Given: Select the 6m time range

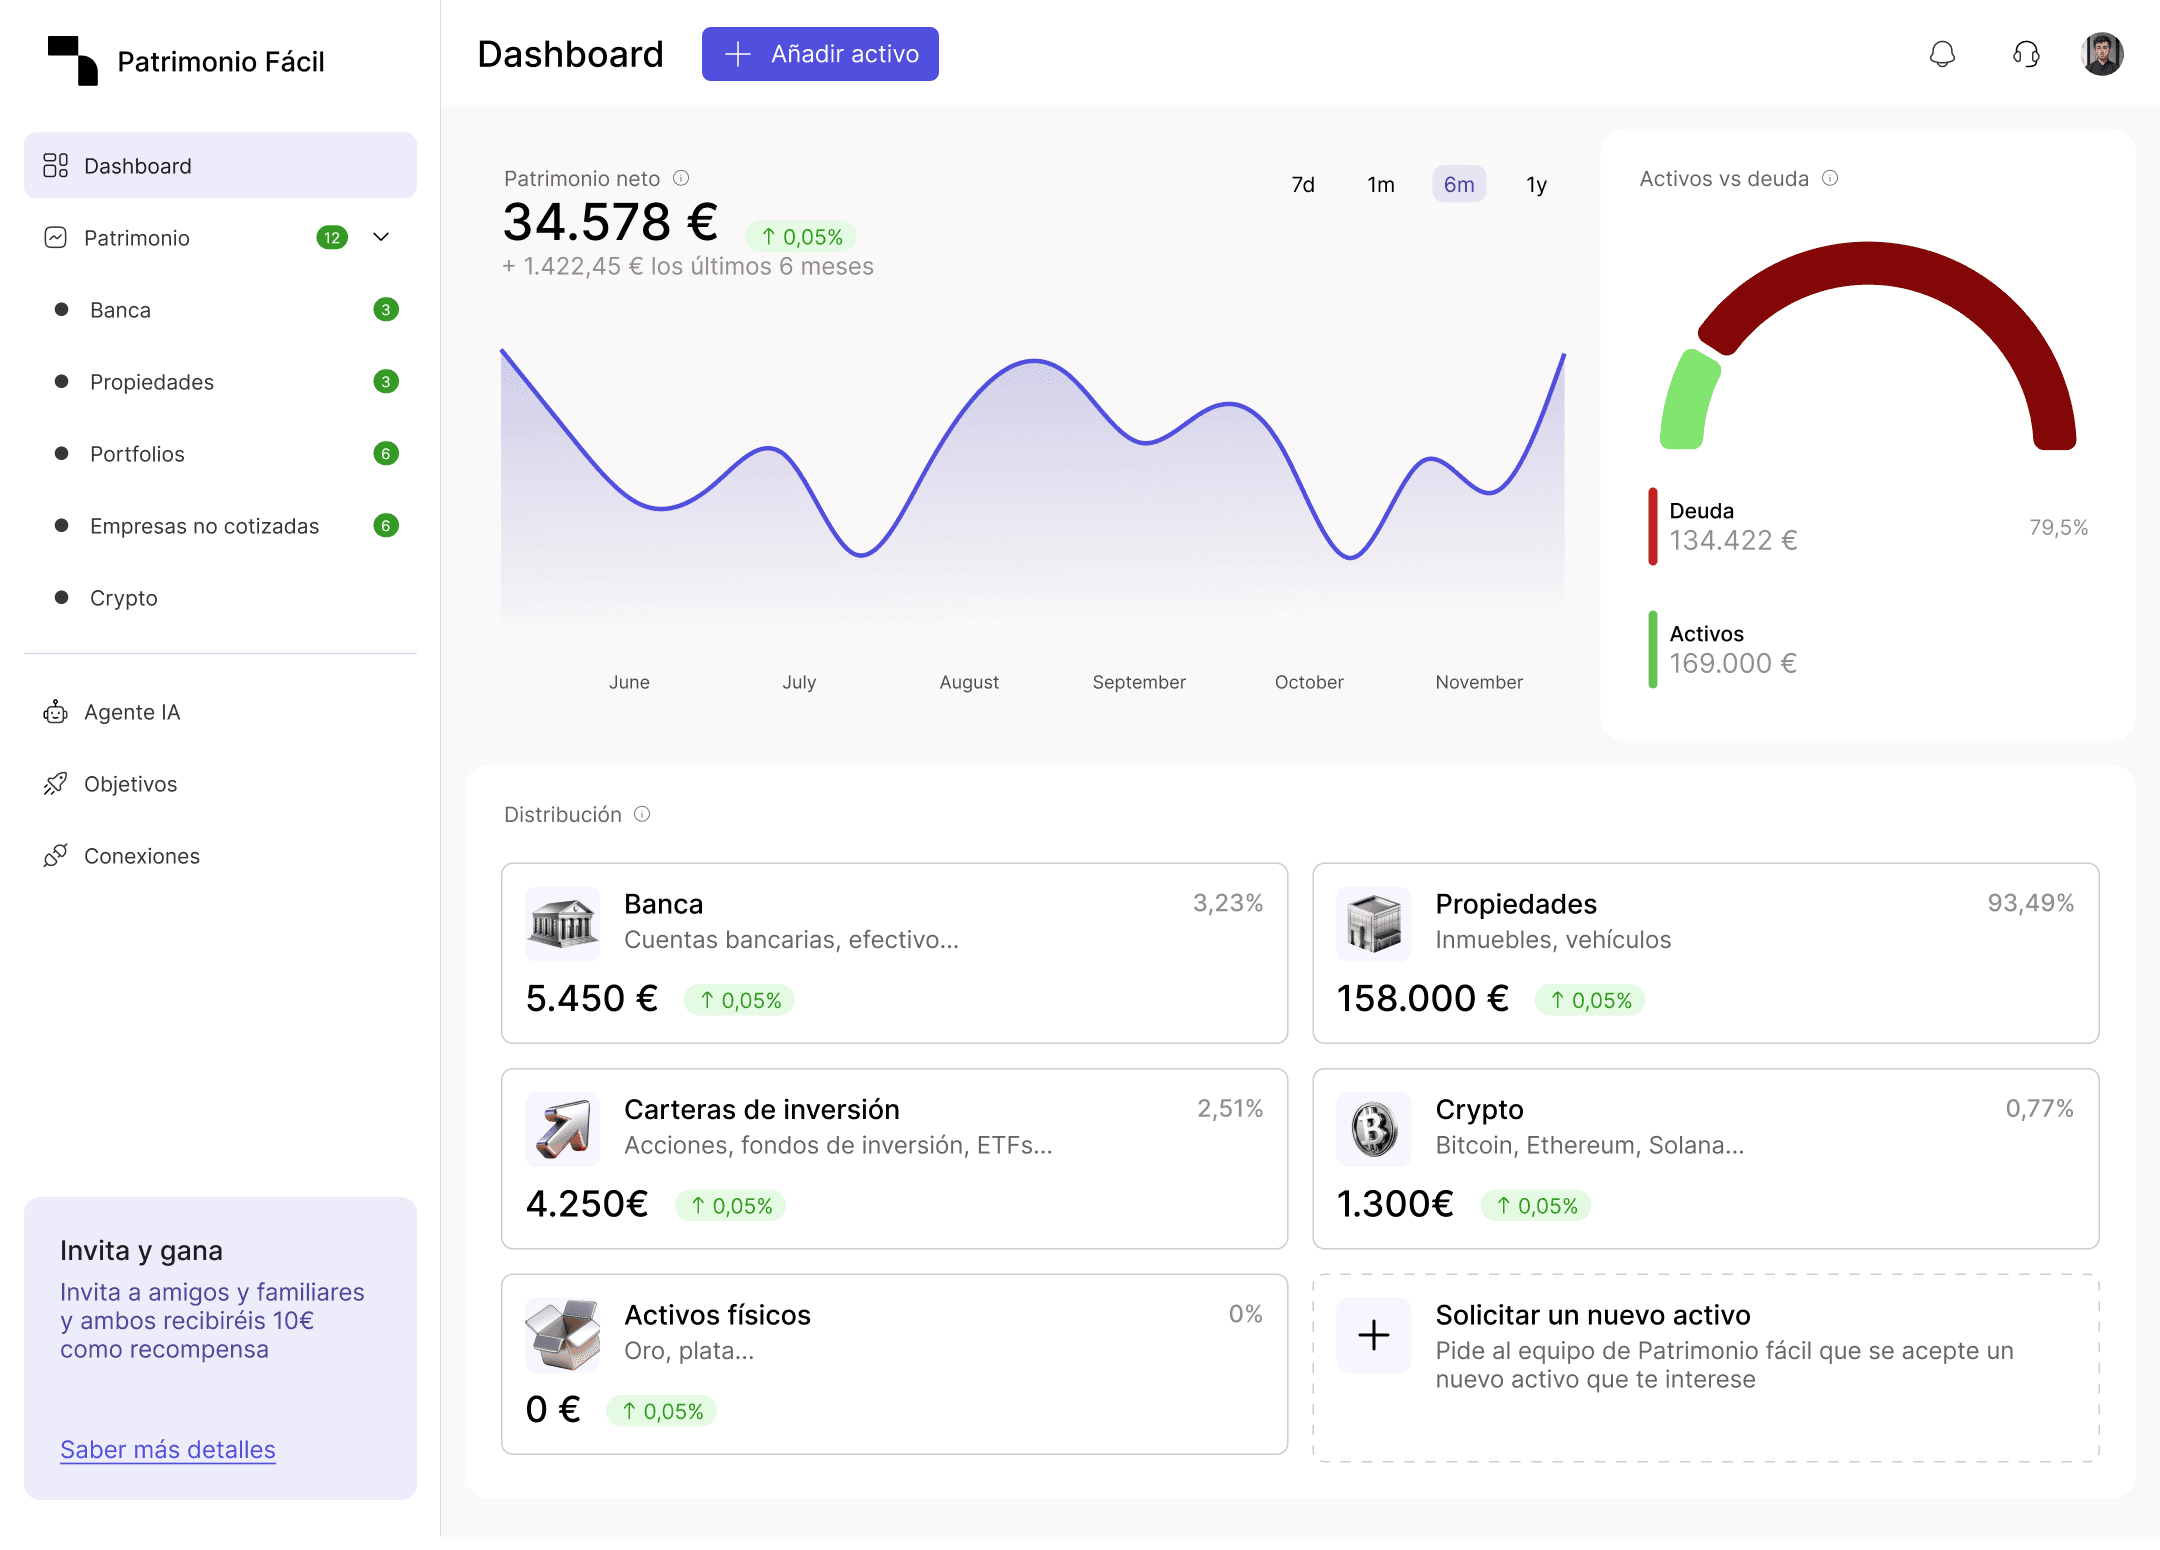Looking at the screenshot, I should click(1459, 185).
